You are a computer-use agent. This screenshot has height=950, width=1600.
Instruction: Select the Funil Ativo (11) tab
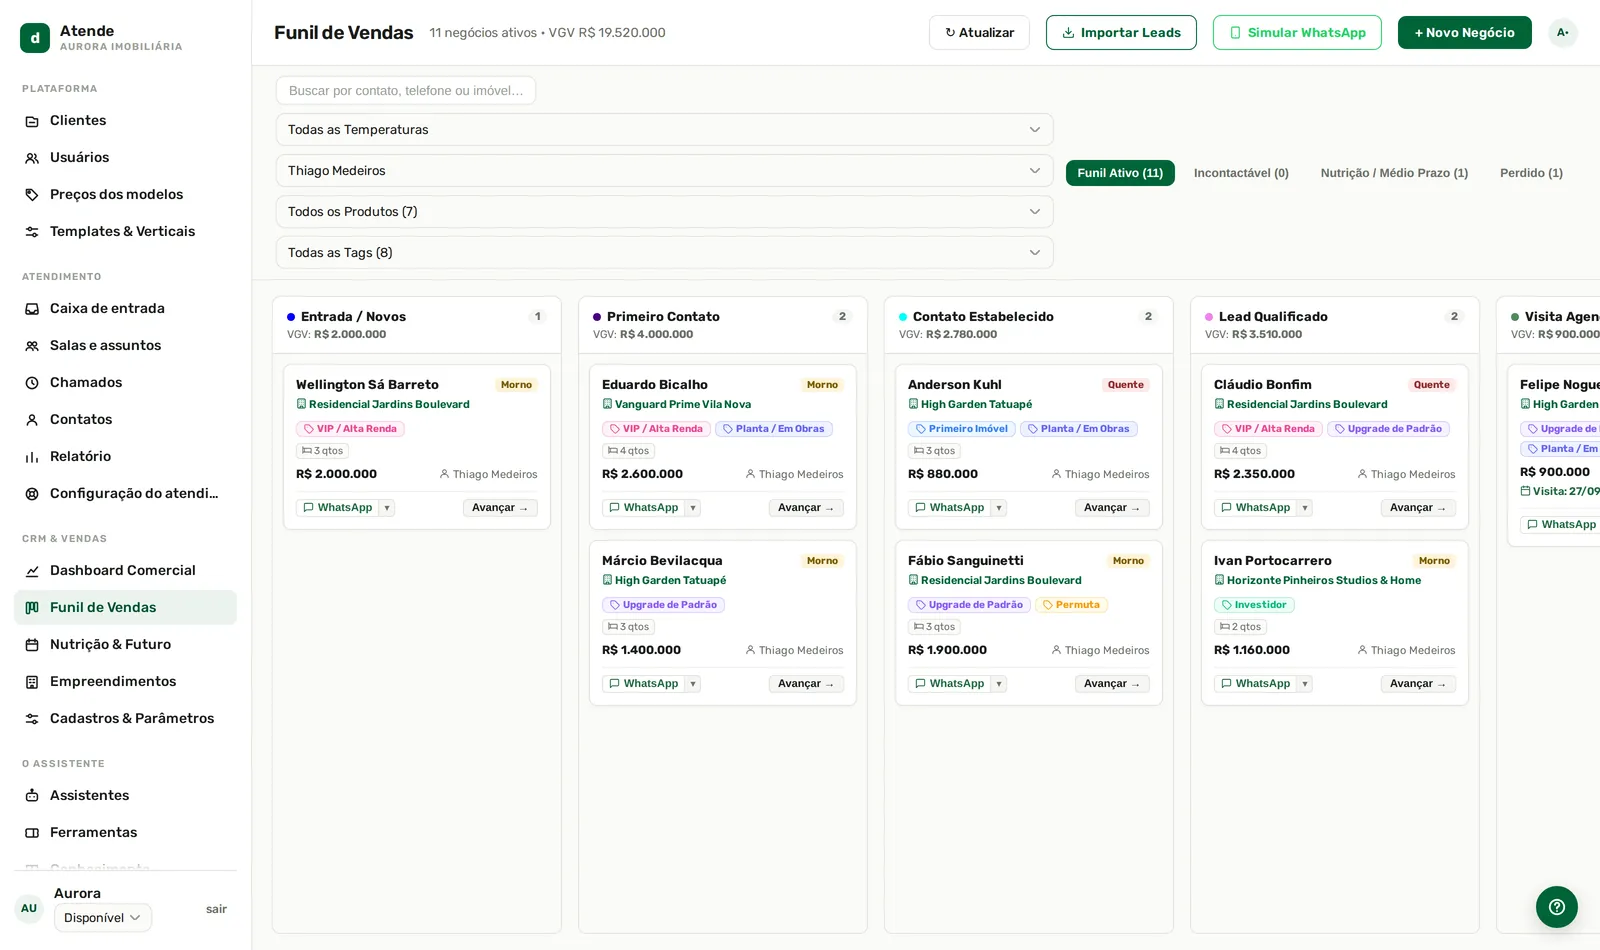tap(1120, 173)
